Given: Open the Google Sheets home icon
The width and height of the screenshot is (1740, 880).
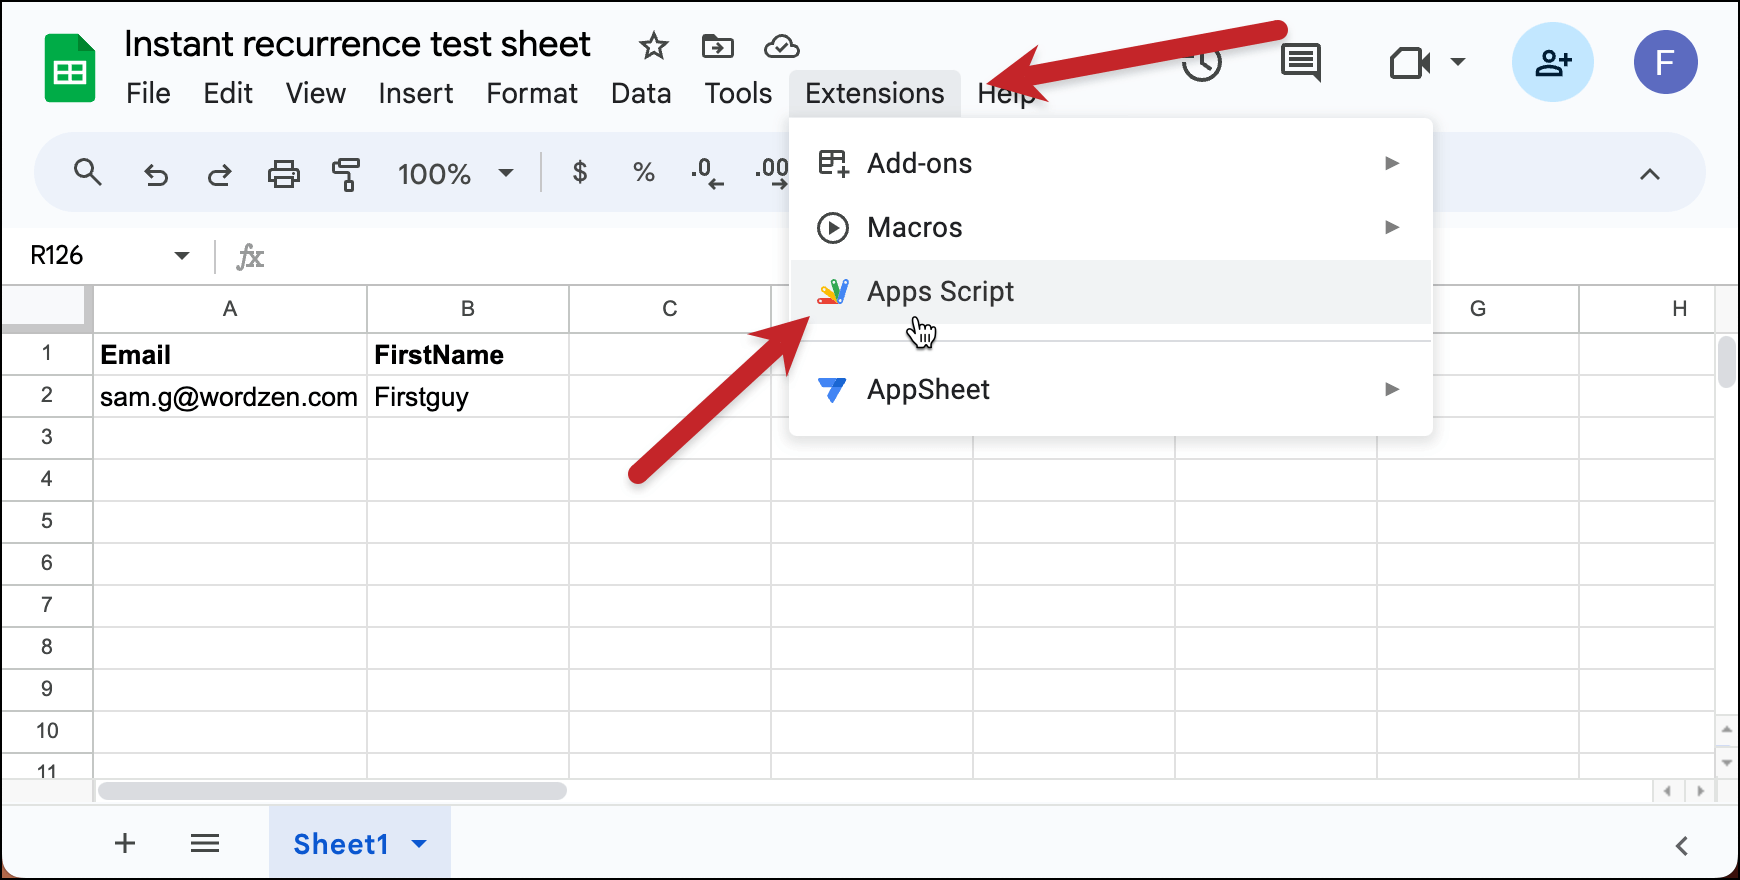Looking at the screenshot, I should [69, 68].
